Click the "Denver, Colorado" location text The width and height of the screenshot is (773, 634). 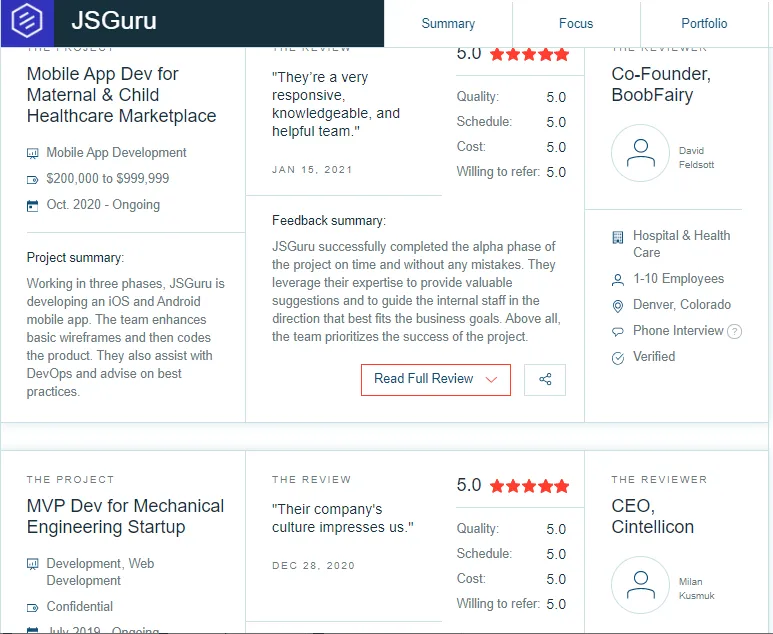tap(682, 305)
